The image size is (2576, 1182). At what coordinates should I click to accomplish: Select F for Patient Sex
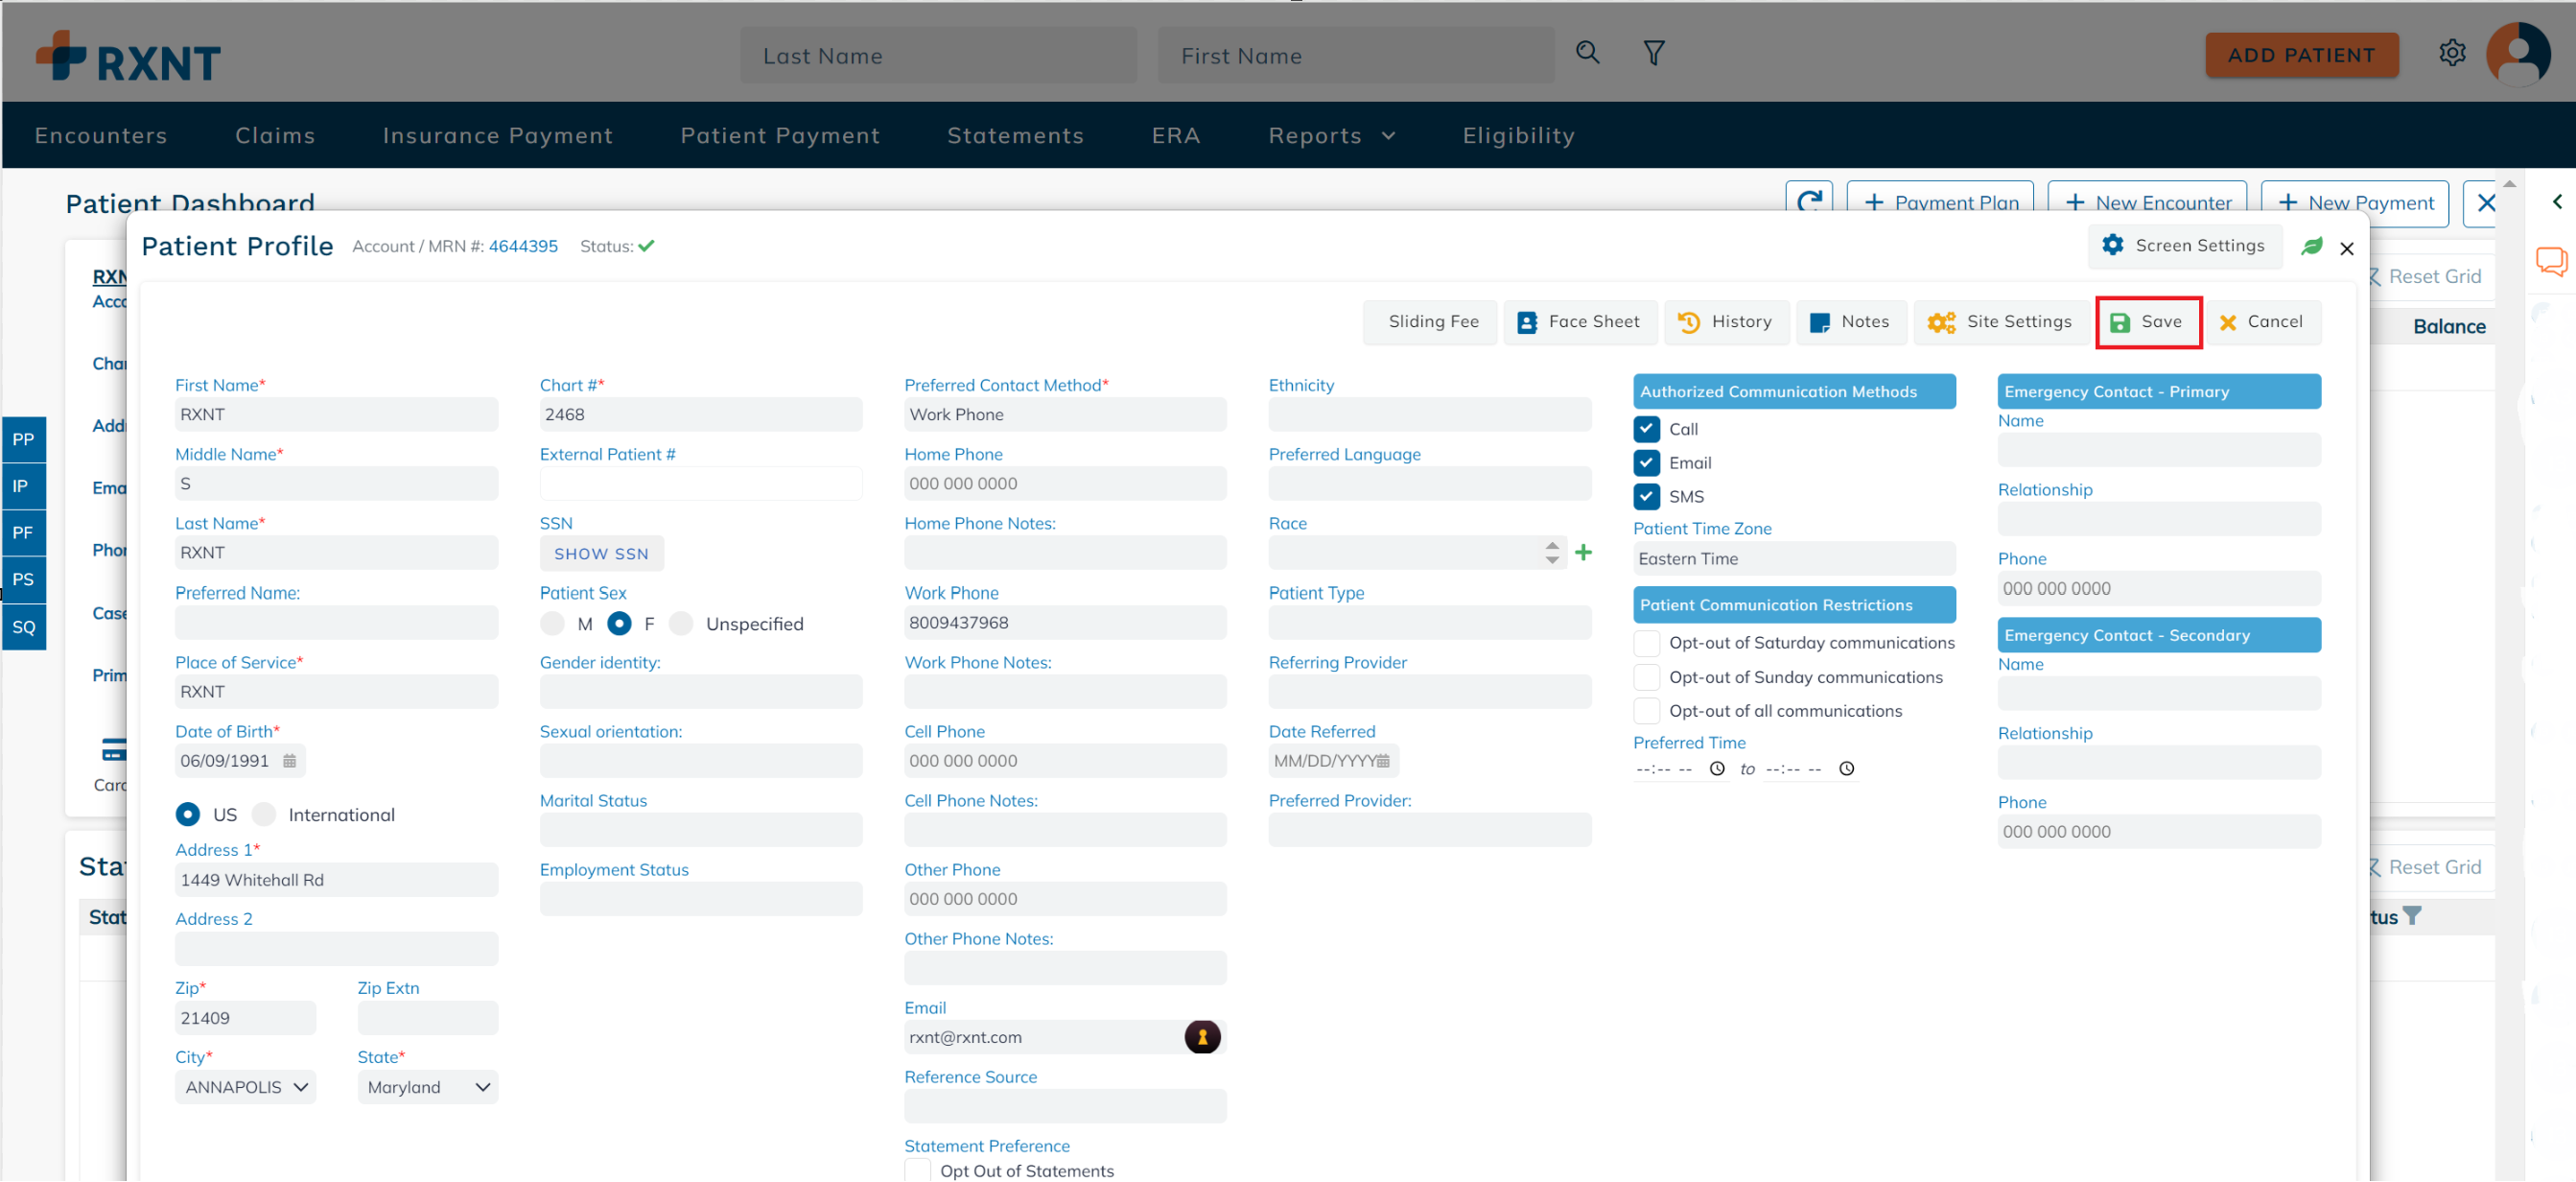point(619,623)
